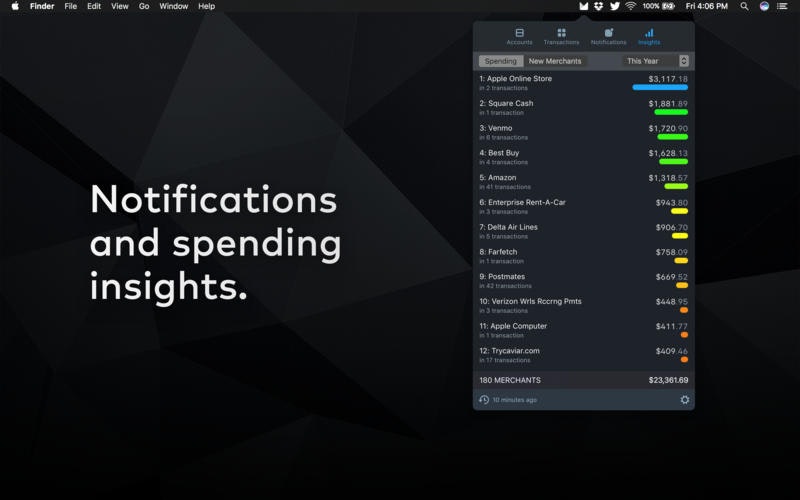The width and height of the screenshot is (800, 500).
Task: Click the $411.77 Apple Computer amount
Action: [671, 326]
